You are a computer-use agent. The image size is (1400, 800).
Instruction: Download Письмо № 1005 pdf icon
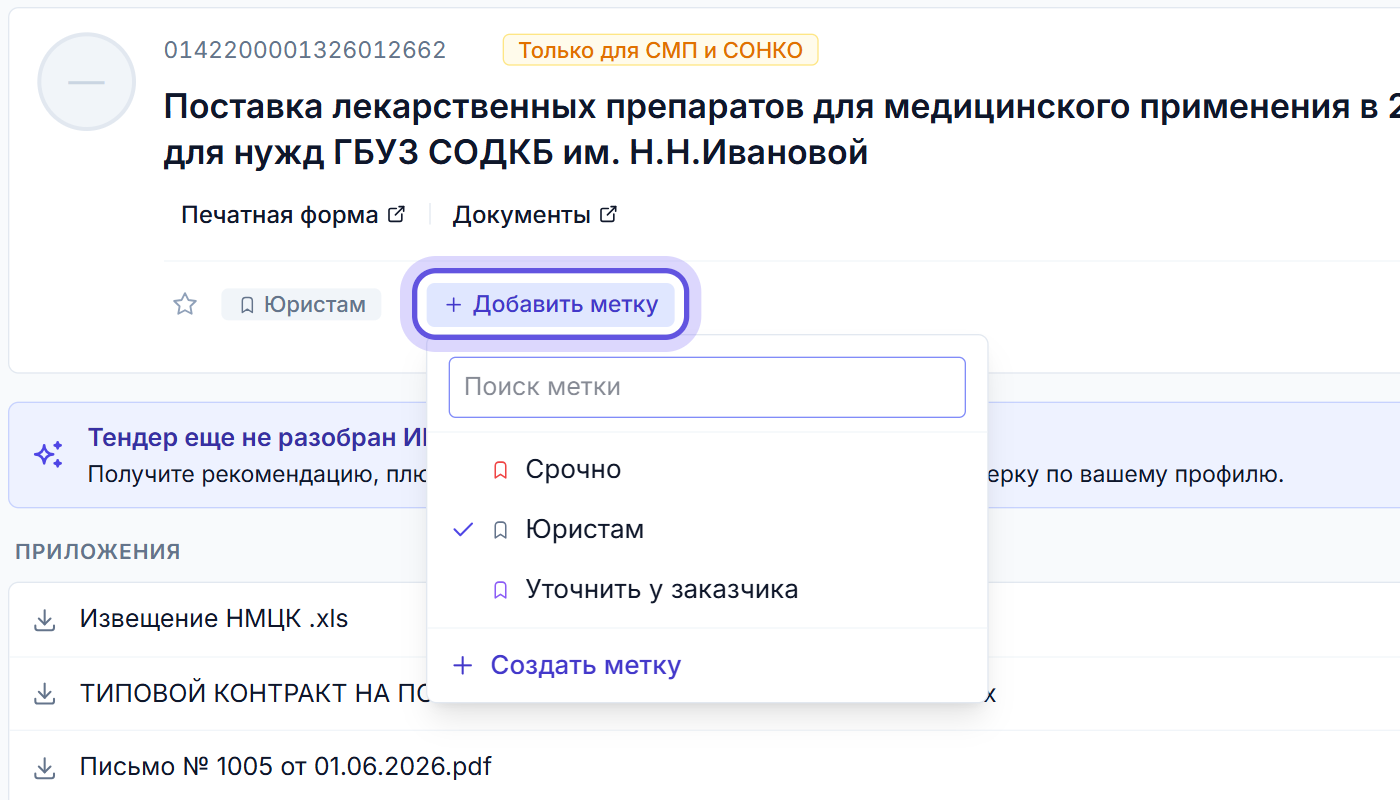pyautogui.click(x=44, y=768)
